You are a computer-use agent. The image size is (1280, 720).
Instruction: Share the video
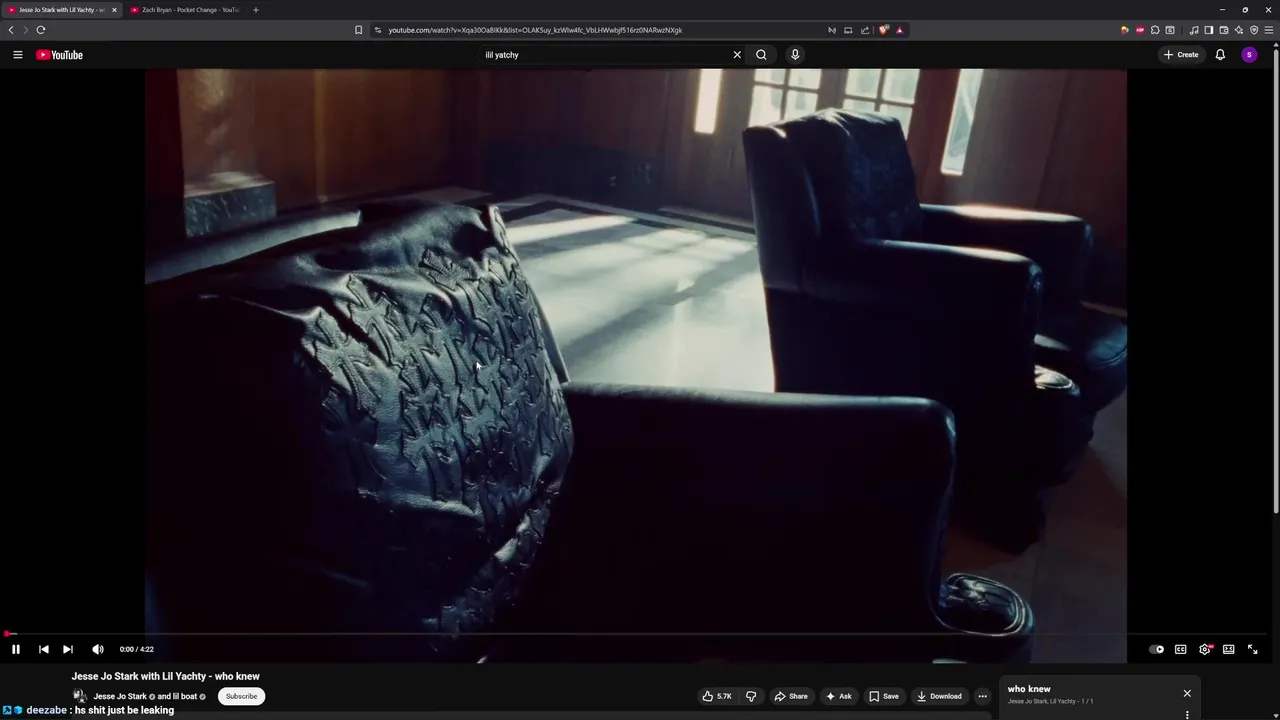point(791,696)
